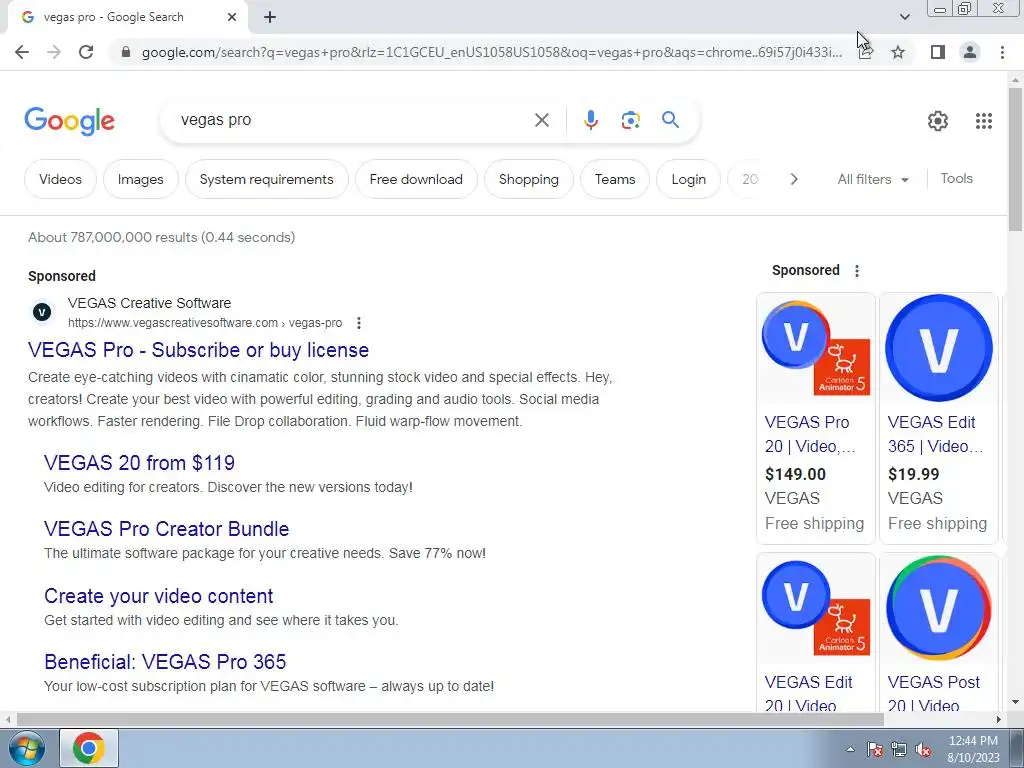This screenshot has width=1024, height=768.
Task: Click the forward navigation arrow
Action: [x=54, y=52]
